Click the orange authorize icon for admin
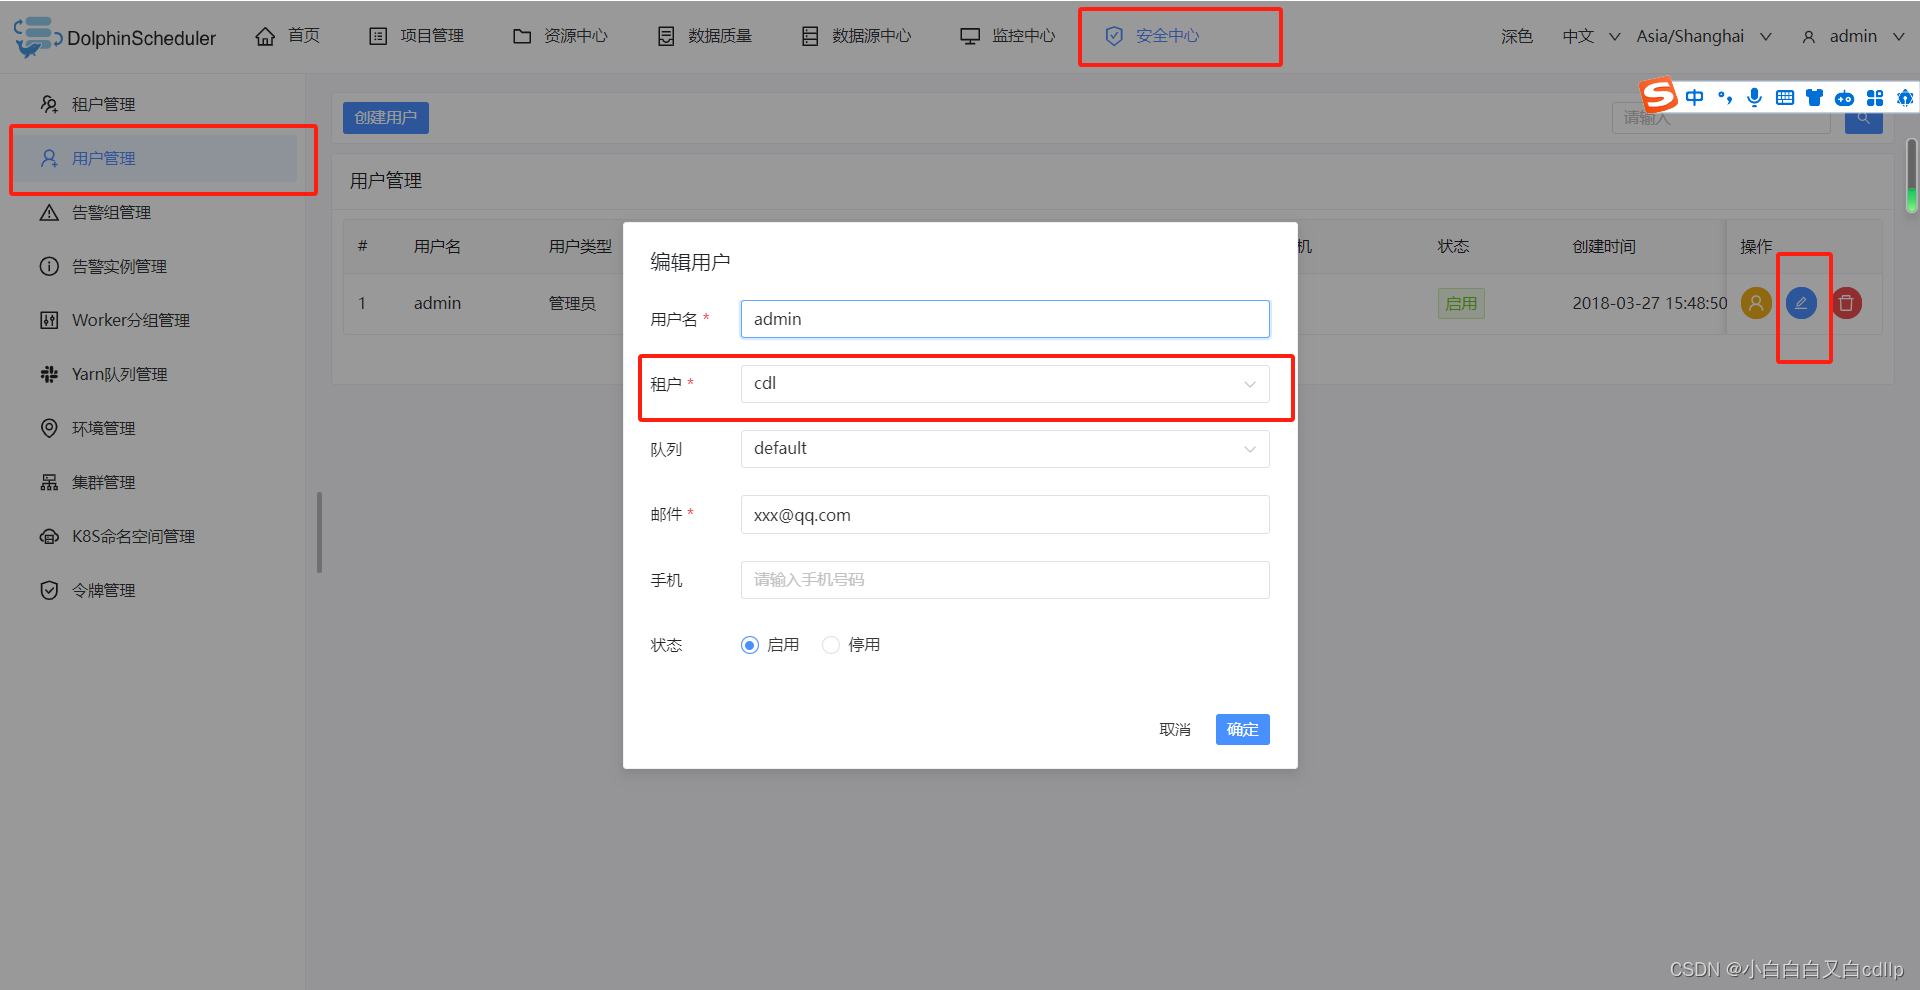This screenshot has width=1920, height=990. tap(1756, 303)
